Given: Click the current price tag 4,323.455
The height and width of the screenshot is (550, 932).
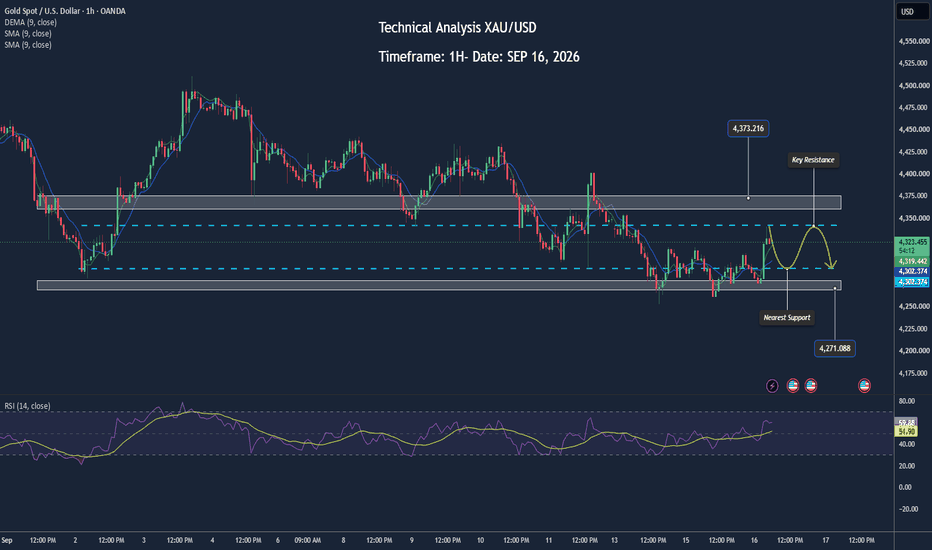Looking at the screenshot, I should point(912,242).
